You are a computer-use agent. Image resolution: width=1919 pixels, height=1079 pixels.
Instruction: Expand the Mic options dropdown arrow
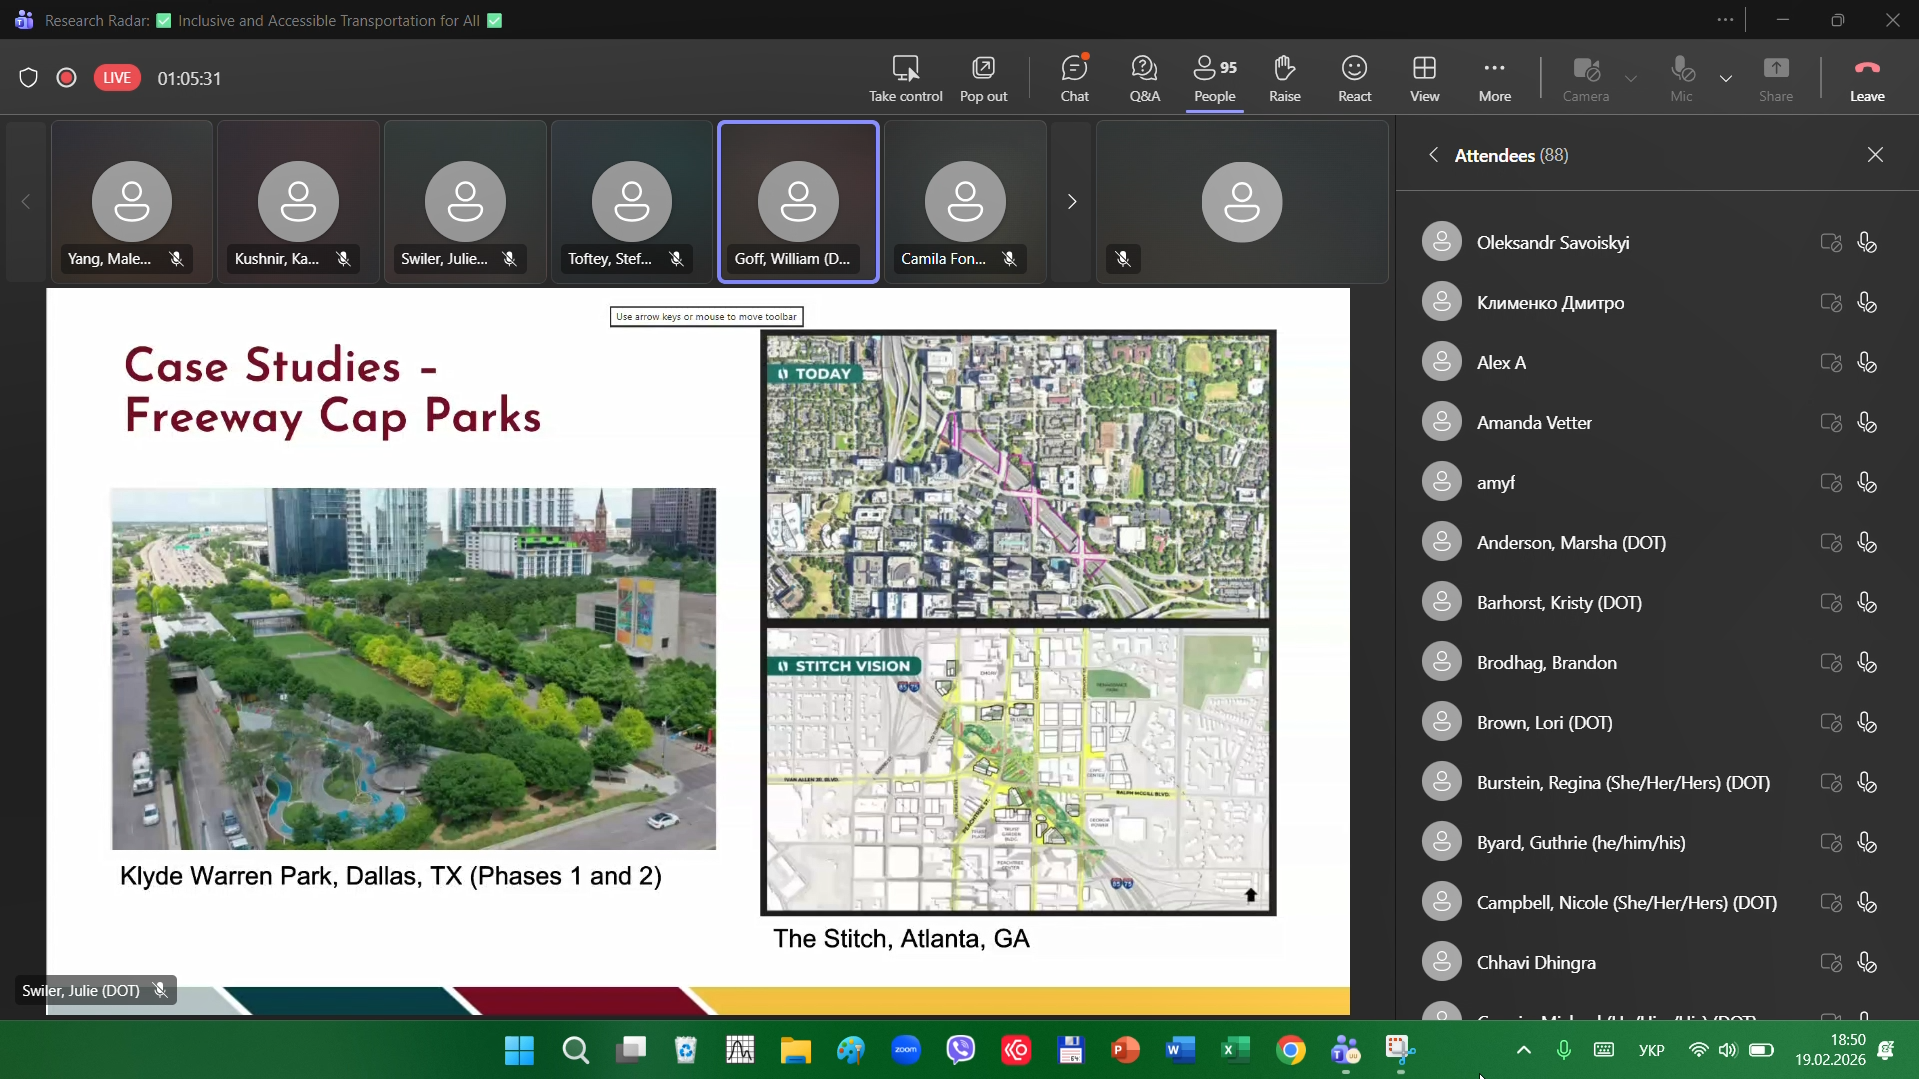point(1726,78)
